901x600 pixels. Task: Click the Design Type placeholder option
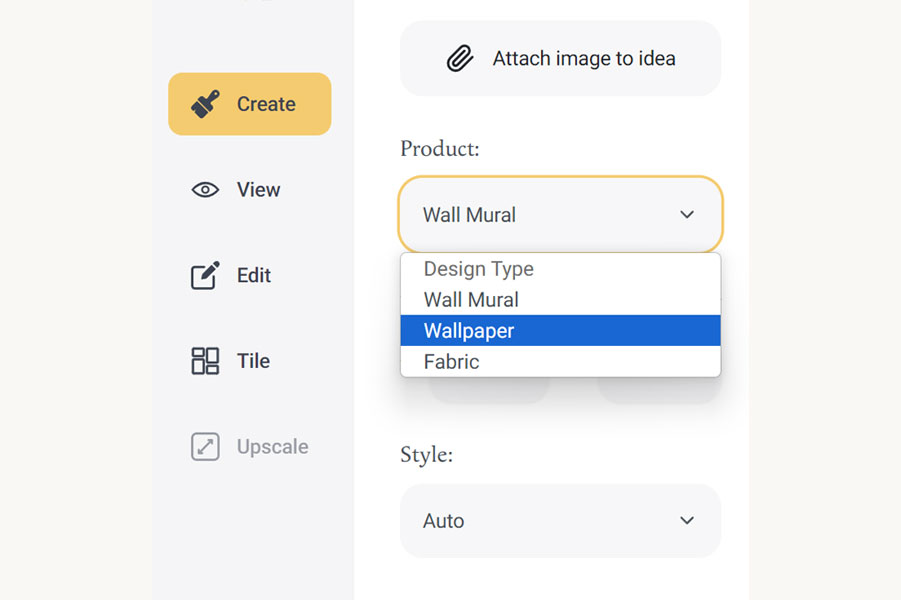tap(560, 268)
